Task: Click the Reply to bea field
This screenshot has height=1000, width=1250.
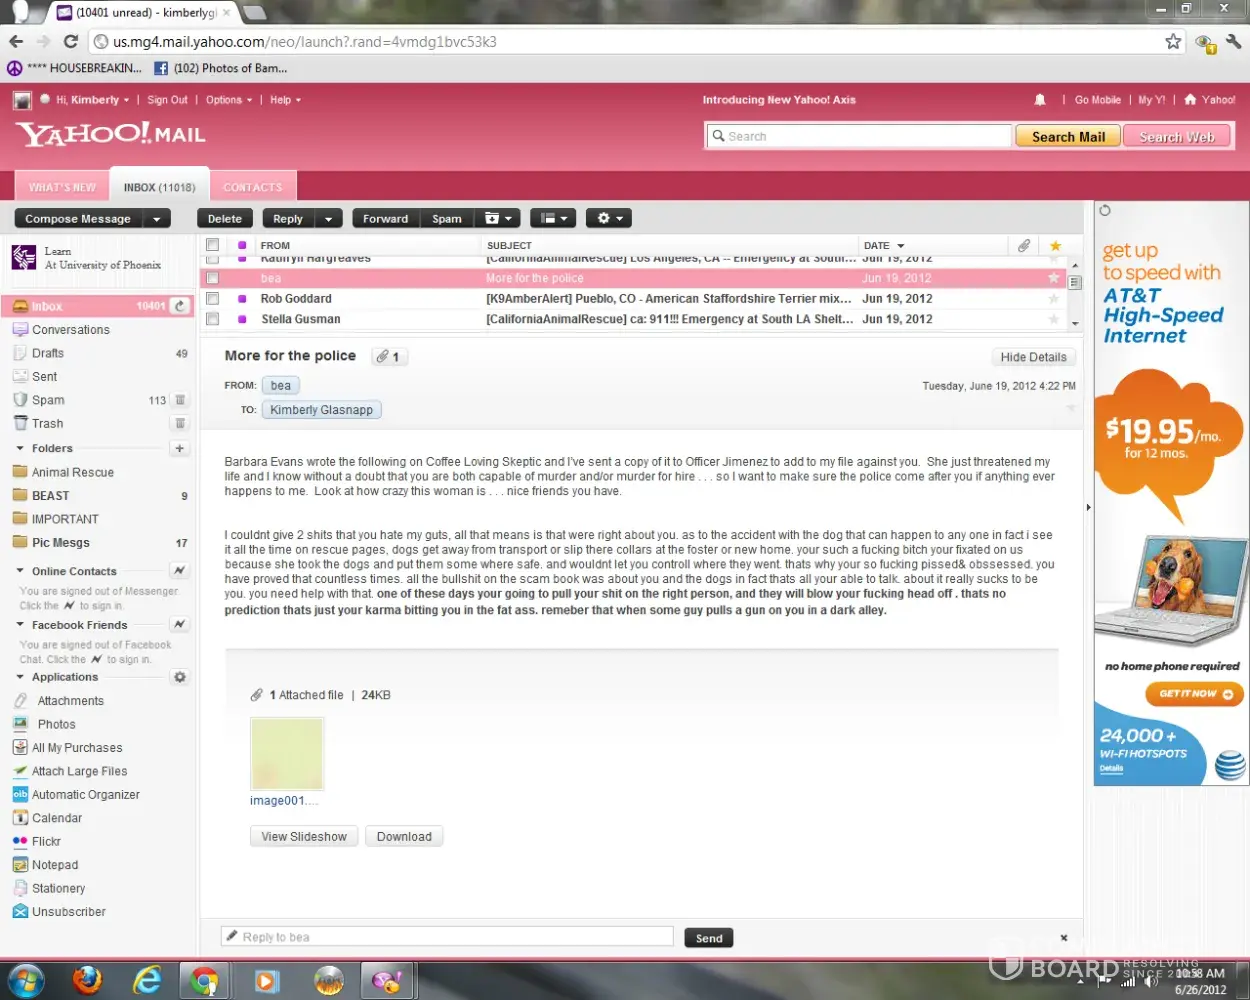Action: point(447,937)
